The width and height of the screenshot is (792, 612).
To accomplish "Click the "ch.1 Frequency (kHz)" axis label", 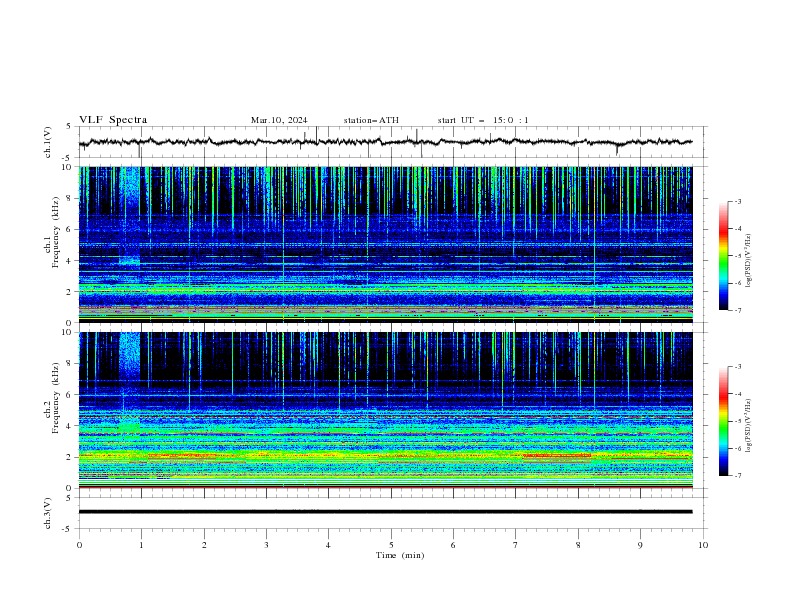I will (x=51, y=233).
